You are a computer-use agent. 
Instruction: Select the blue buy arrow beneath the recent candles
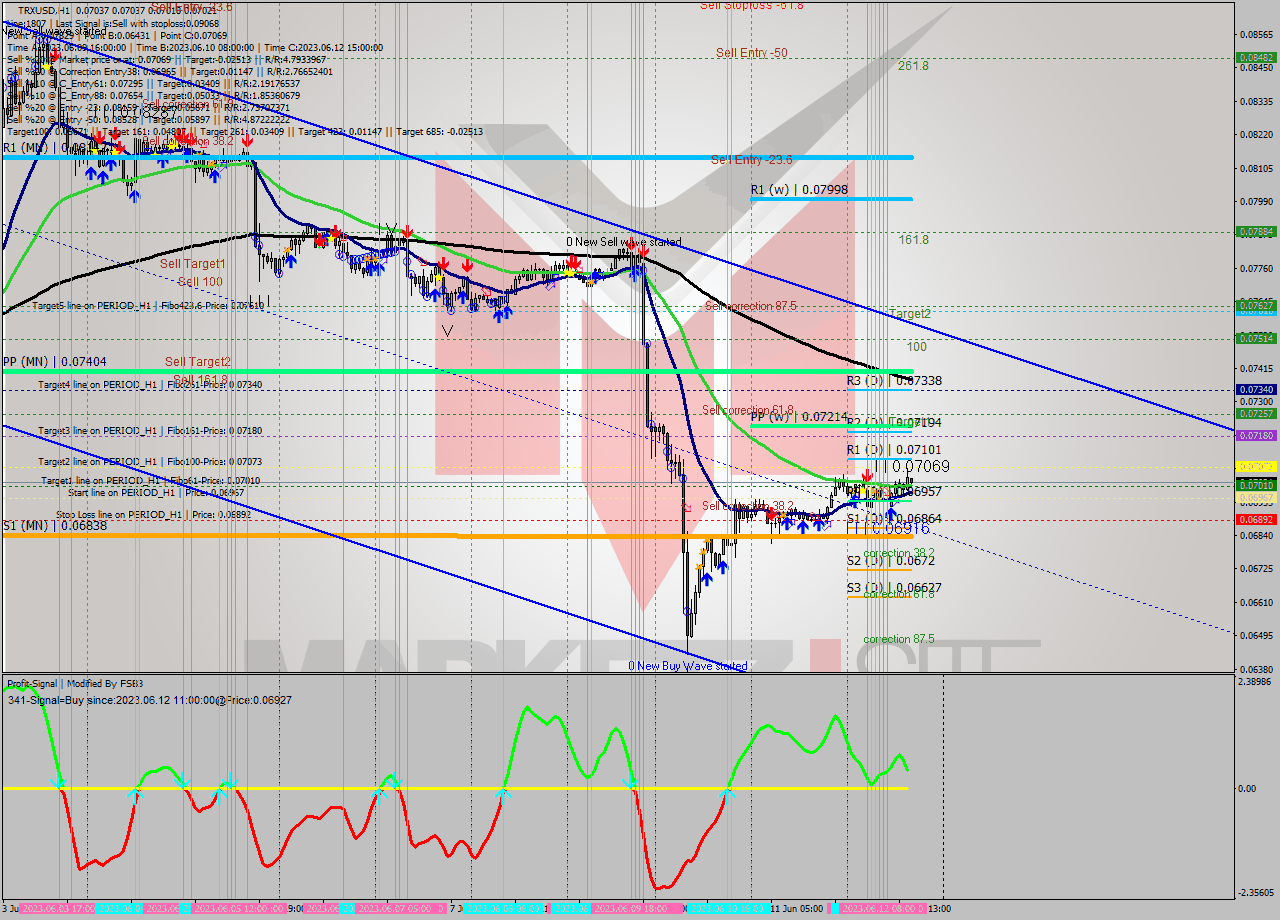[891, 514]
